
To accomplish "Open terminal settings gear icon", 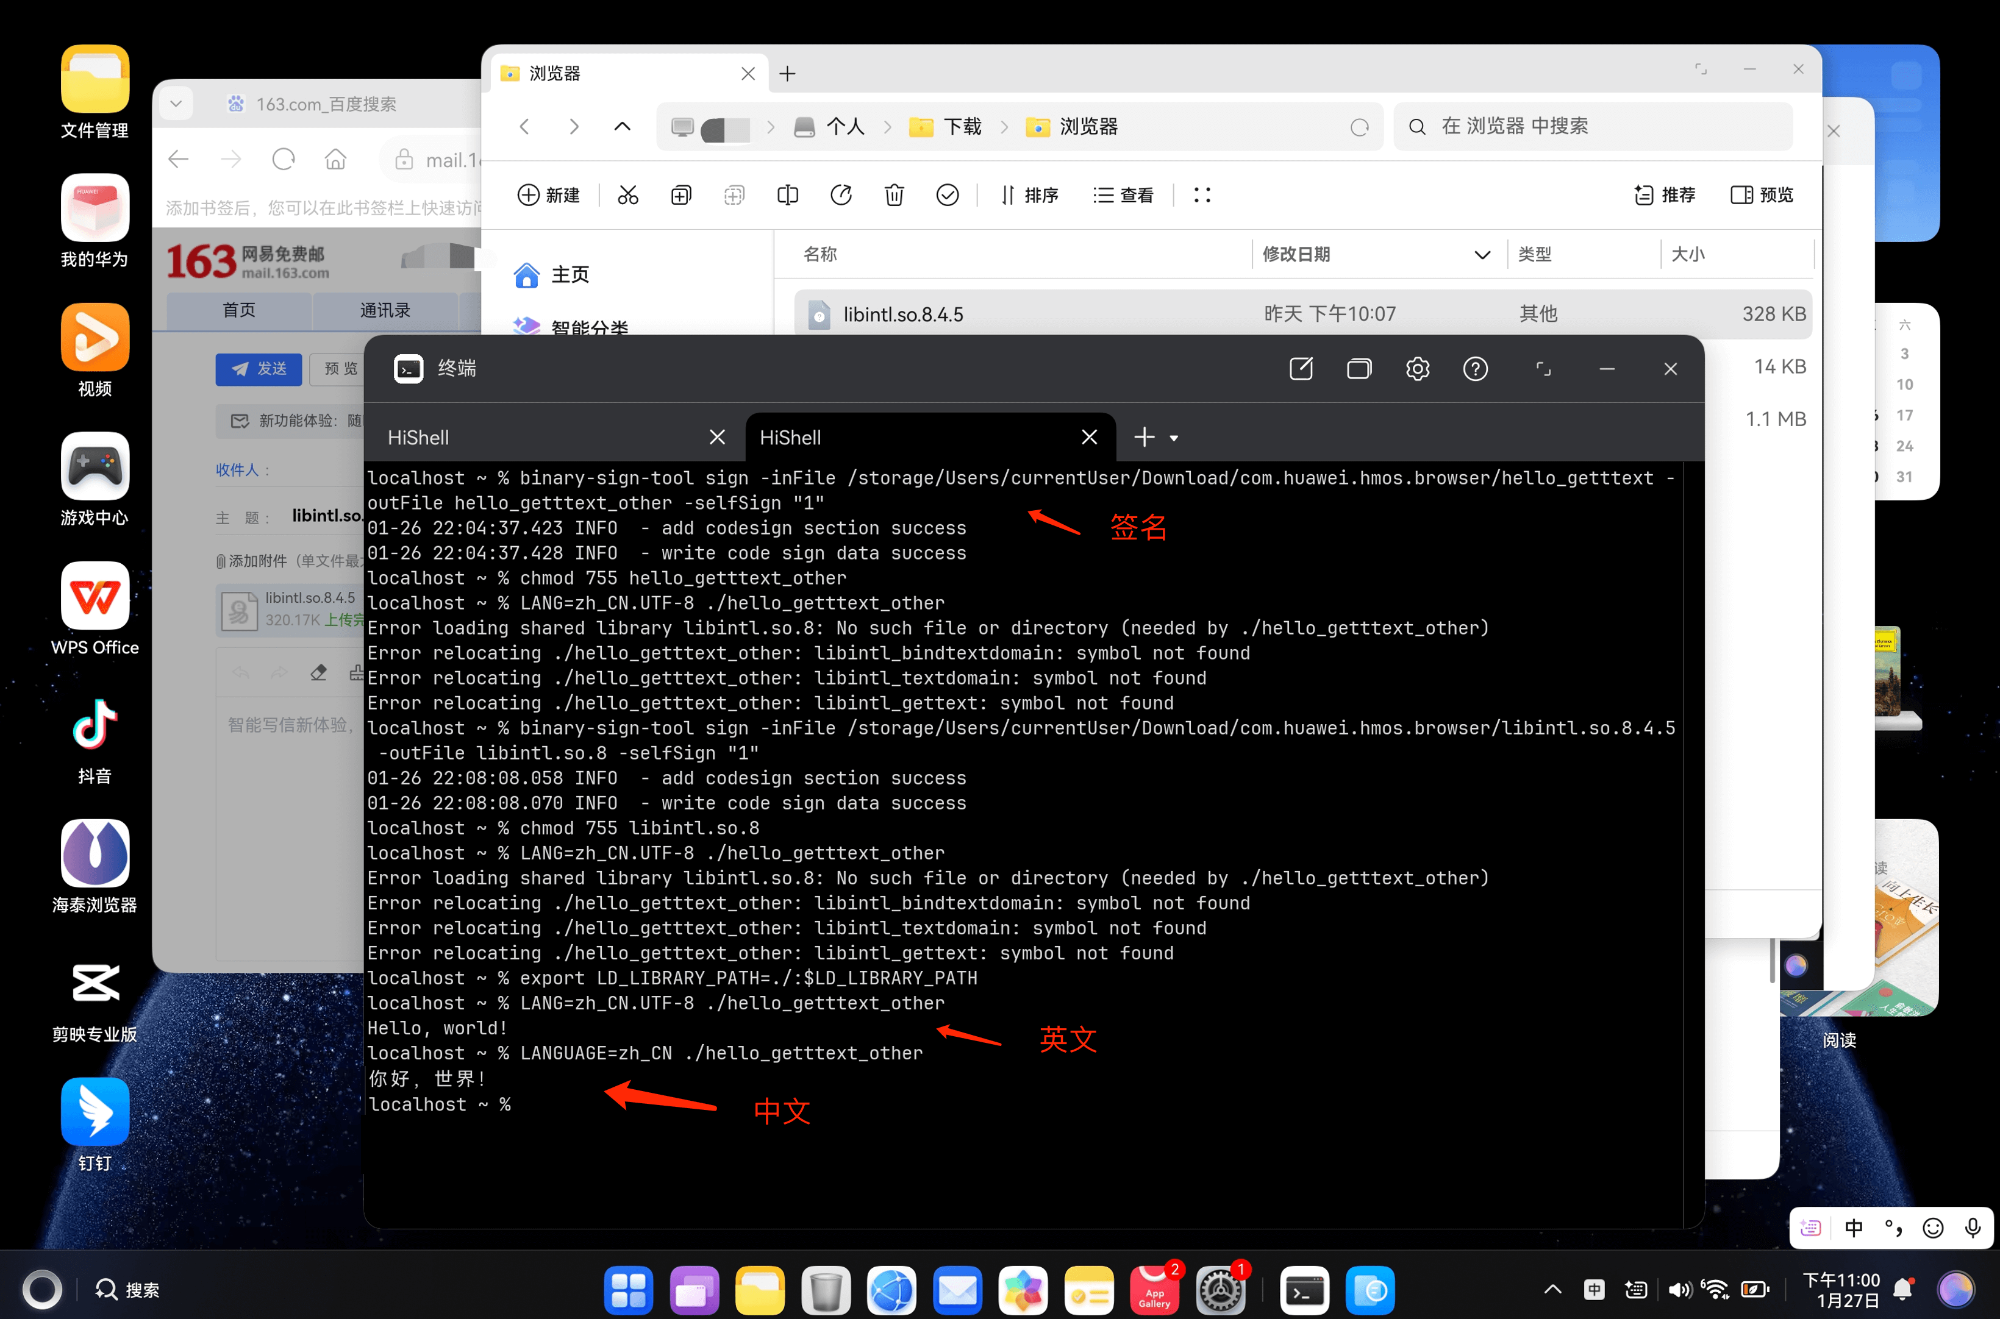I will (x=1417, y=369).
